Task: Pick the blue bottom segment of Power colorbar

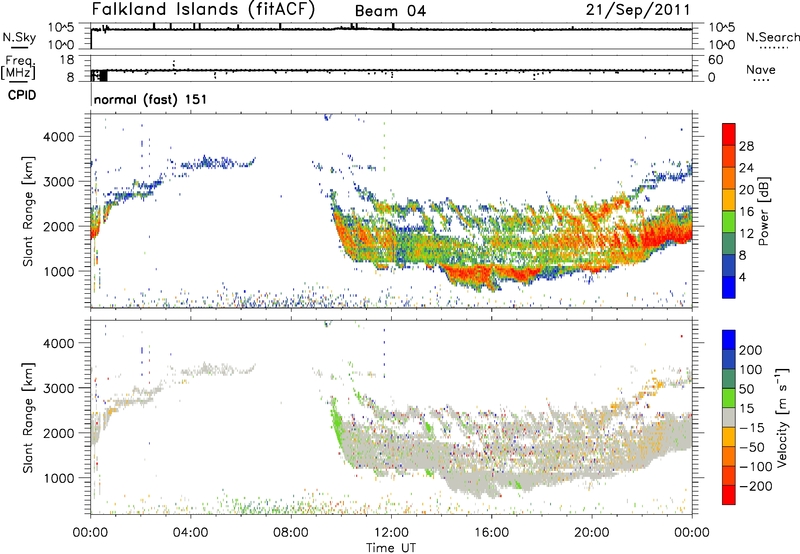Action: point(729,286)
